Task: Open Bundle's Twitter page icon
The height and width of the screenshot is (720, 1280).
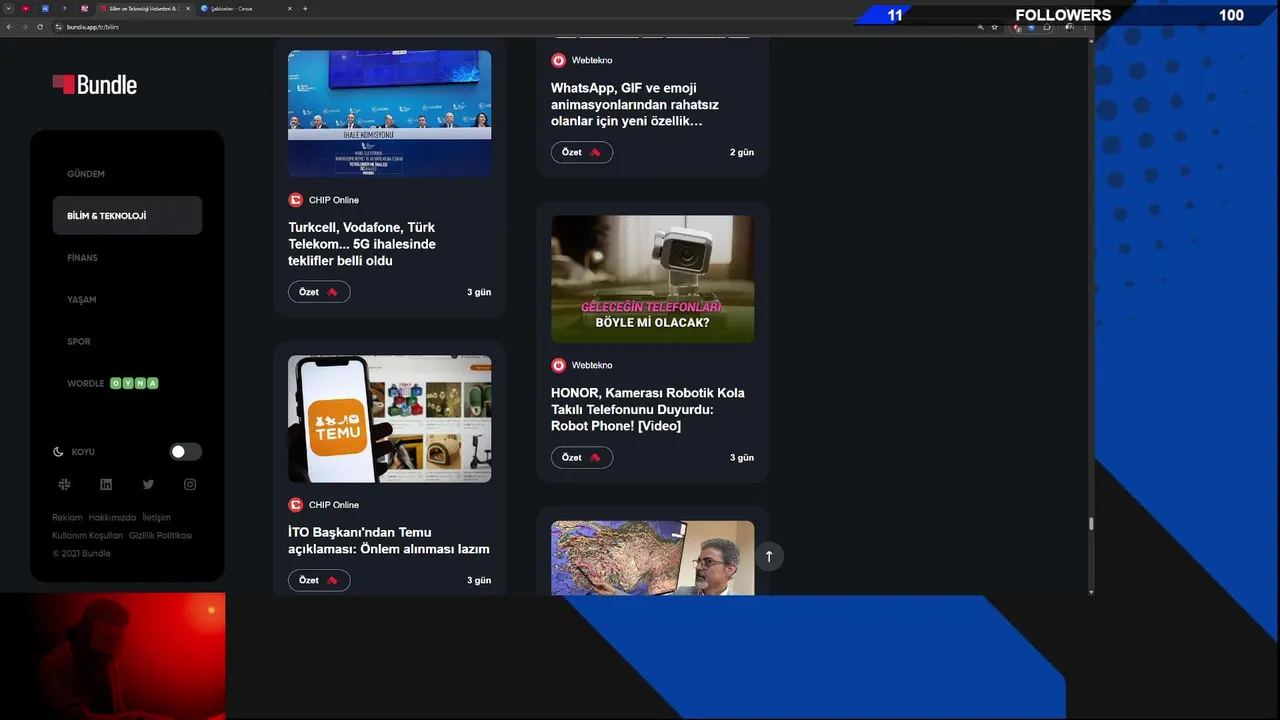Action: (148, 484)
